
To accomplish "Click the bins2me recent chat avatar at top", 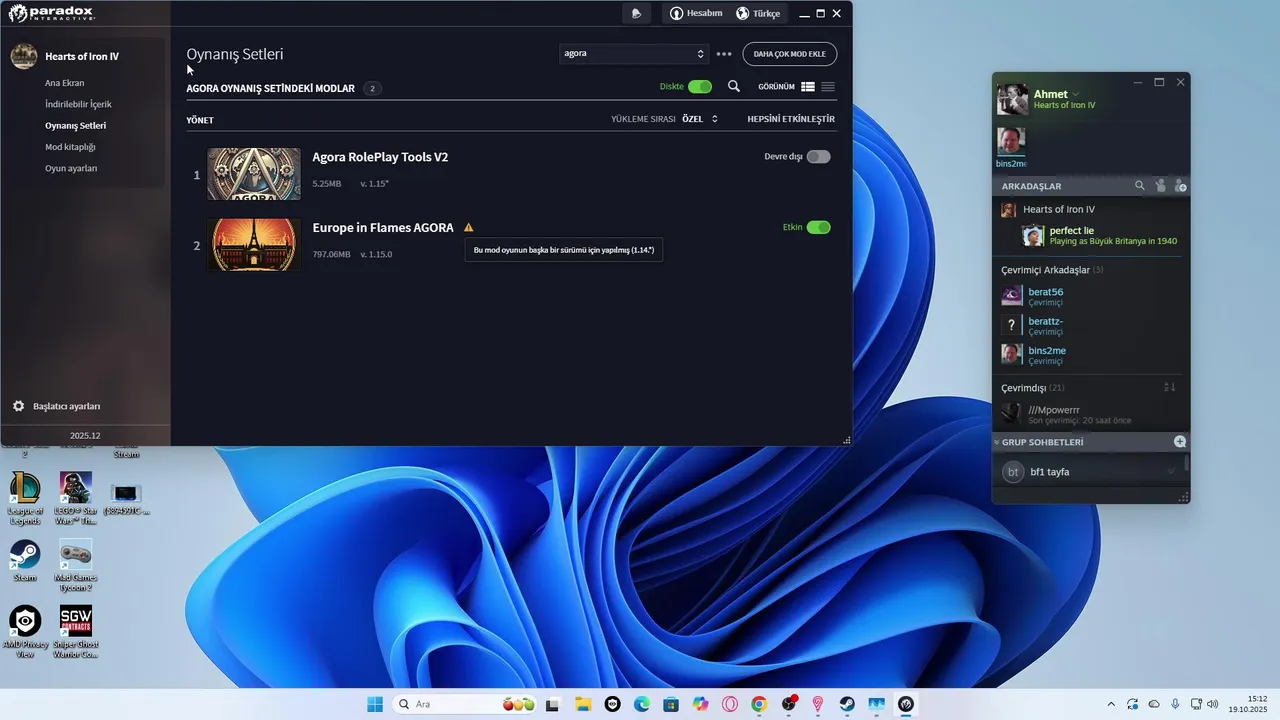I will tap(1011, 142).
